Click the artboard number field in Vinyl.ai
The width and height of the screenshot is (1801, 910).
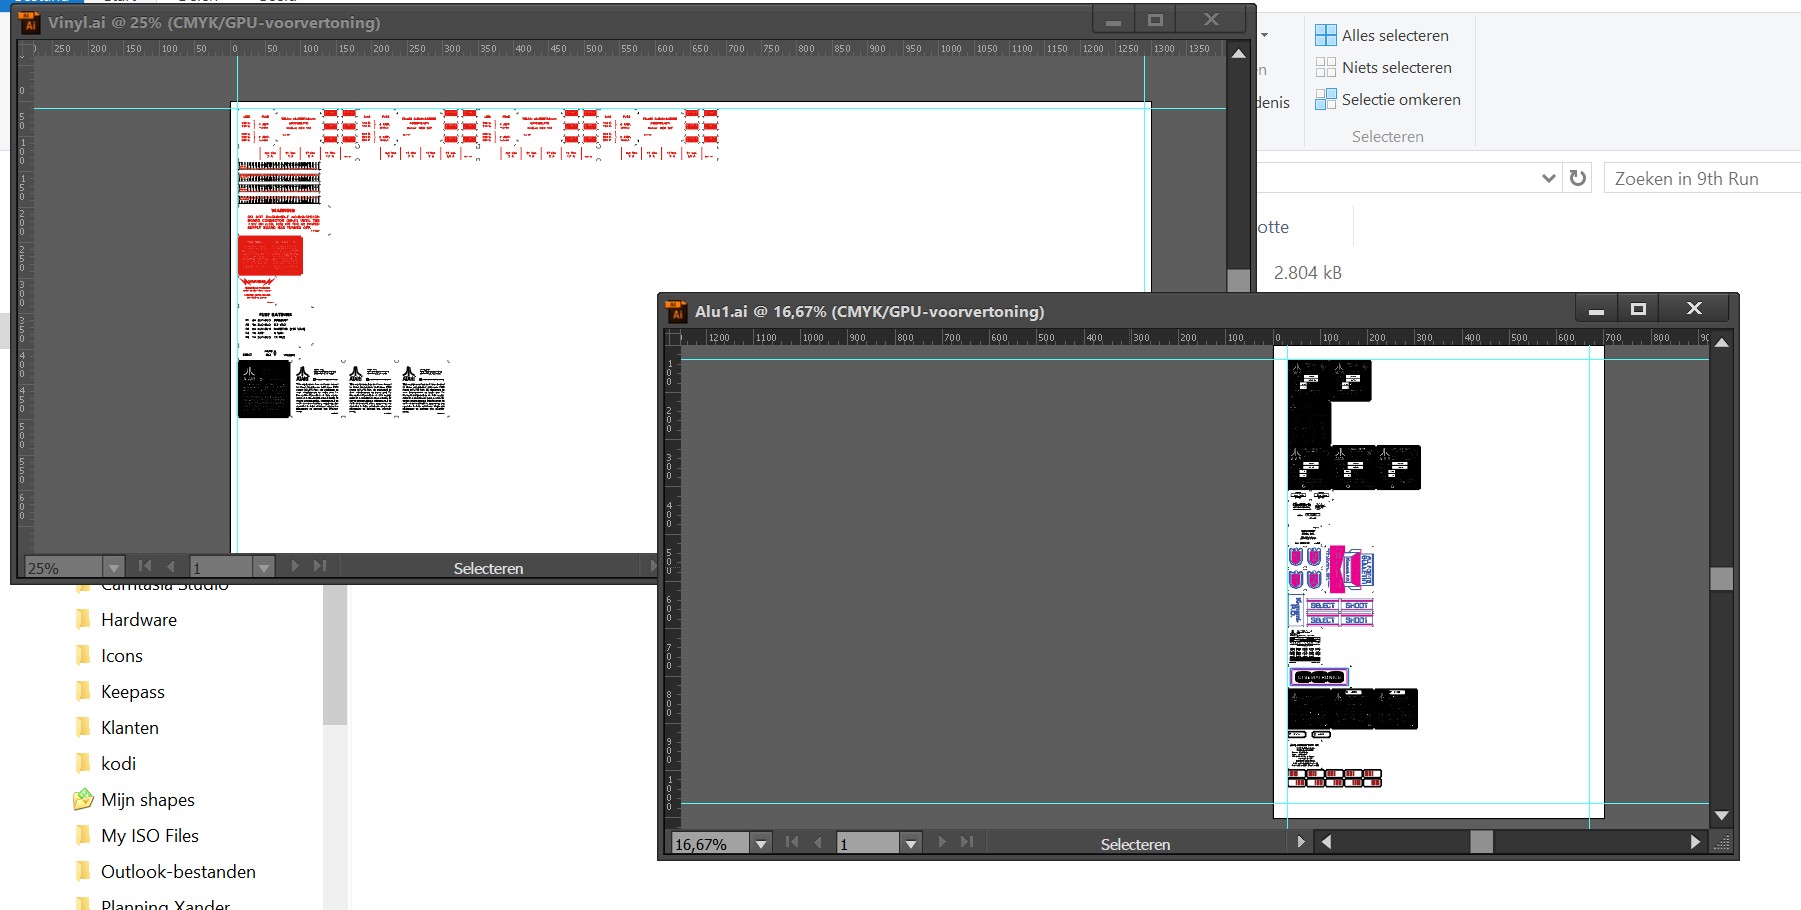click(x=222, y=568)
